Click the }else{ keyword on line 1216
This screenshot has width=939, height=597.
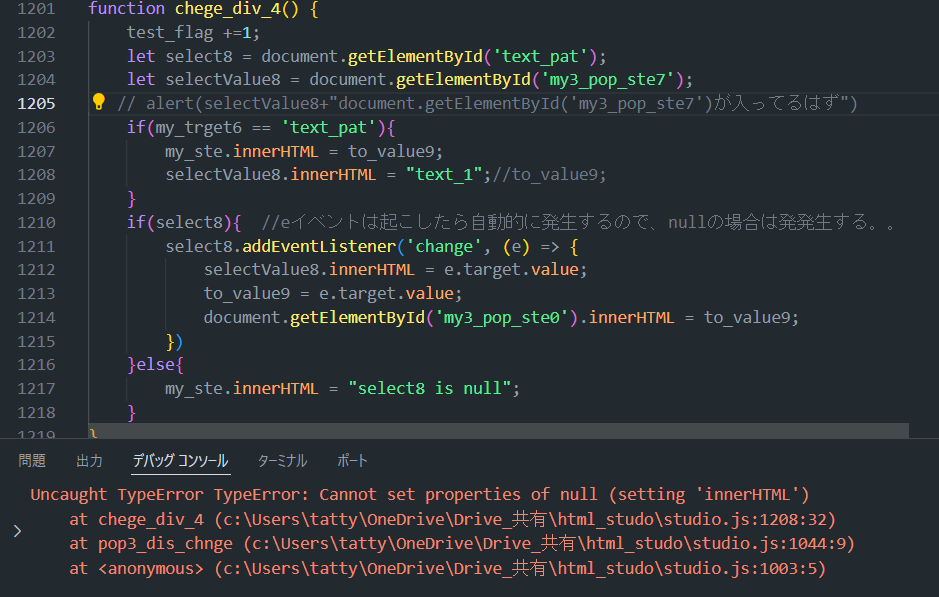tap(155, 365)
